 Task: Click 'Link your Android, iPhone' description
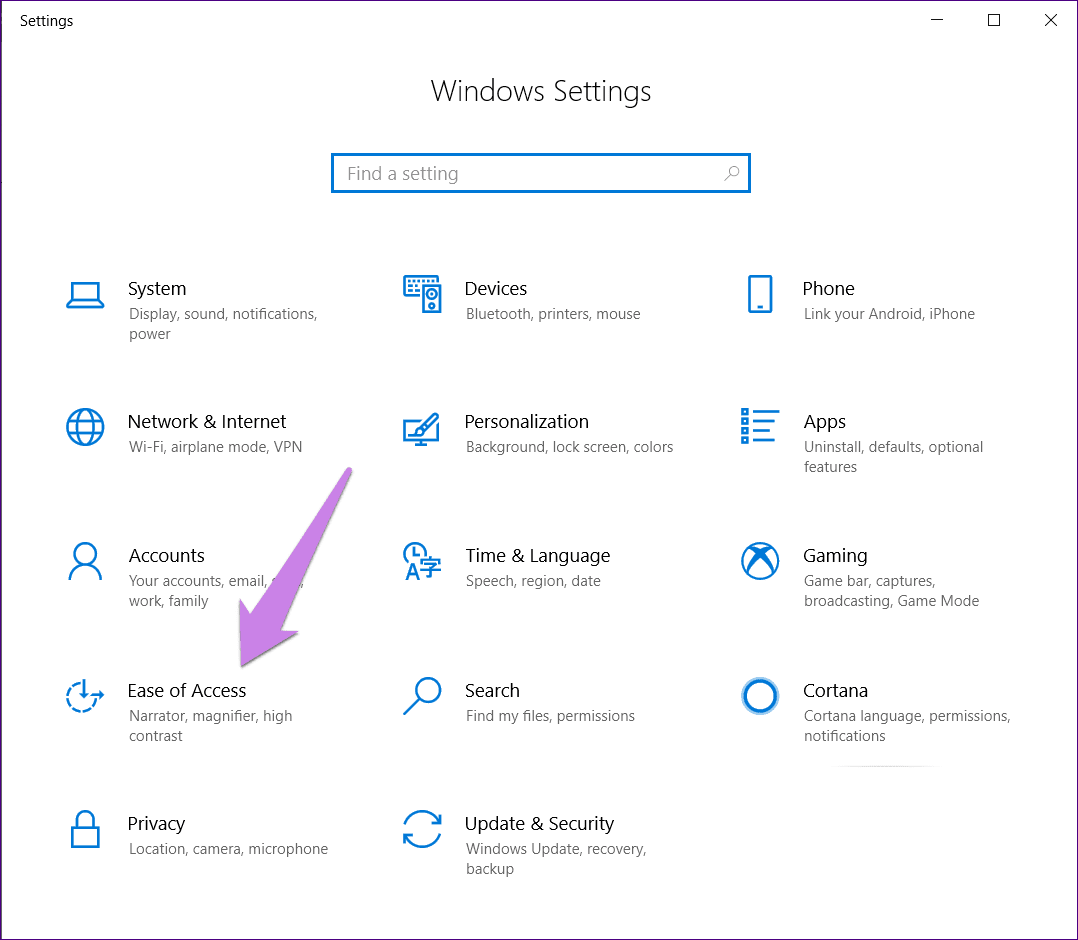coord(889,314)
